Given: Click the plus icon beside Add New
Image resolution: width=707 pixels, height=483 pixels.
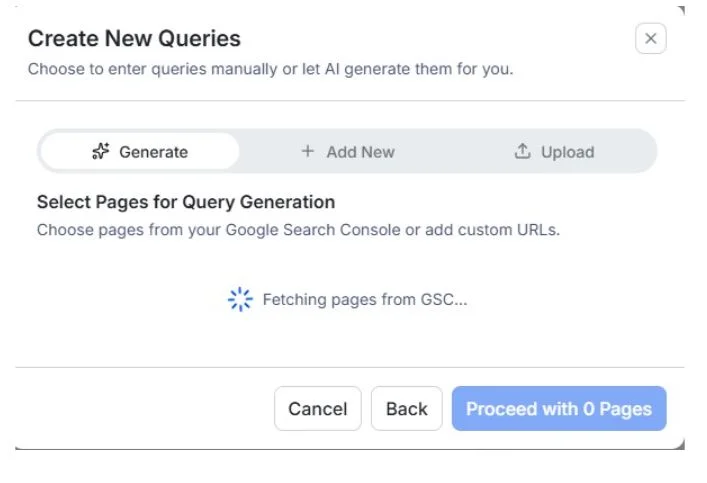Looking at the screenshot, I should [307, 152].
